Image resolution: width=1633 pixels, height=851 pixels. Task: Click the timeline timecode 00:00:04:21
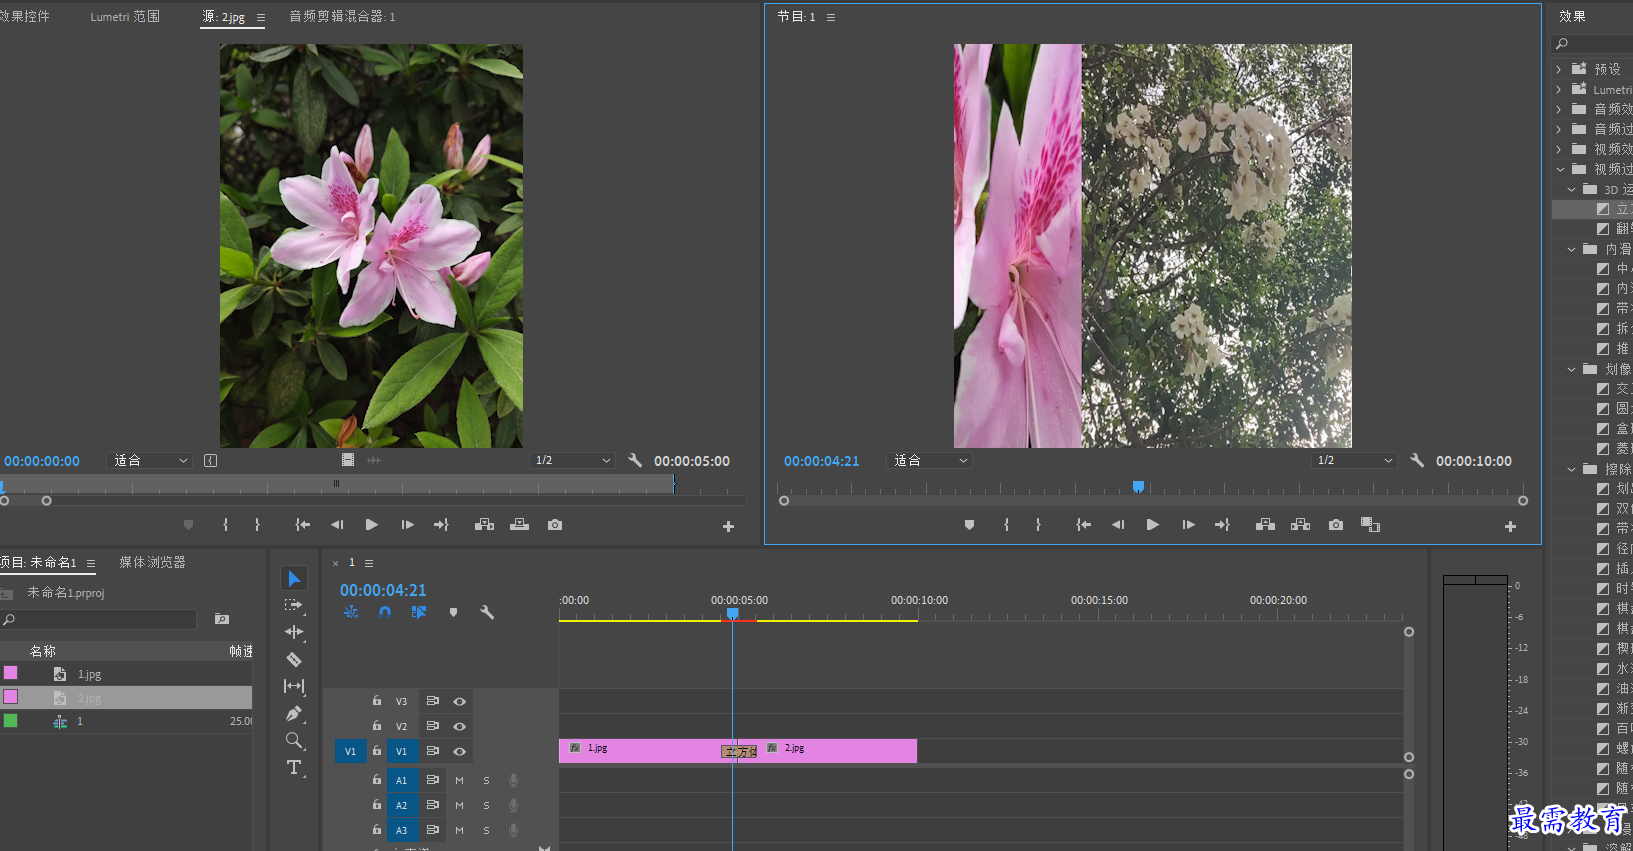pos(383,590)
